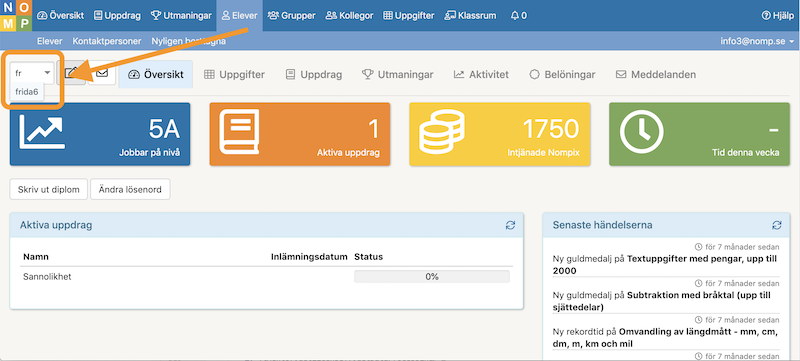This screenshot has width=800, height=361.
Task: Expand the info3@nomp.se account menu
Action: [x=757, y=41]
